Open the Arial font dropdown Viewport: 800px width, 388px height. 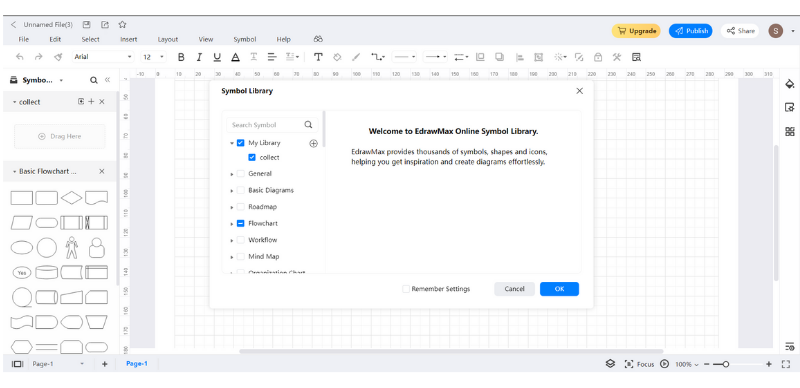(x=103, y=57)
